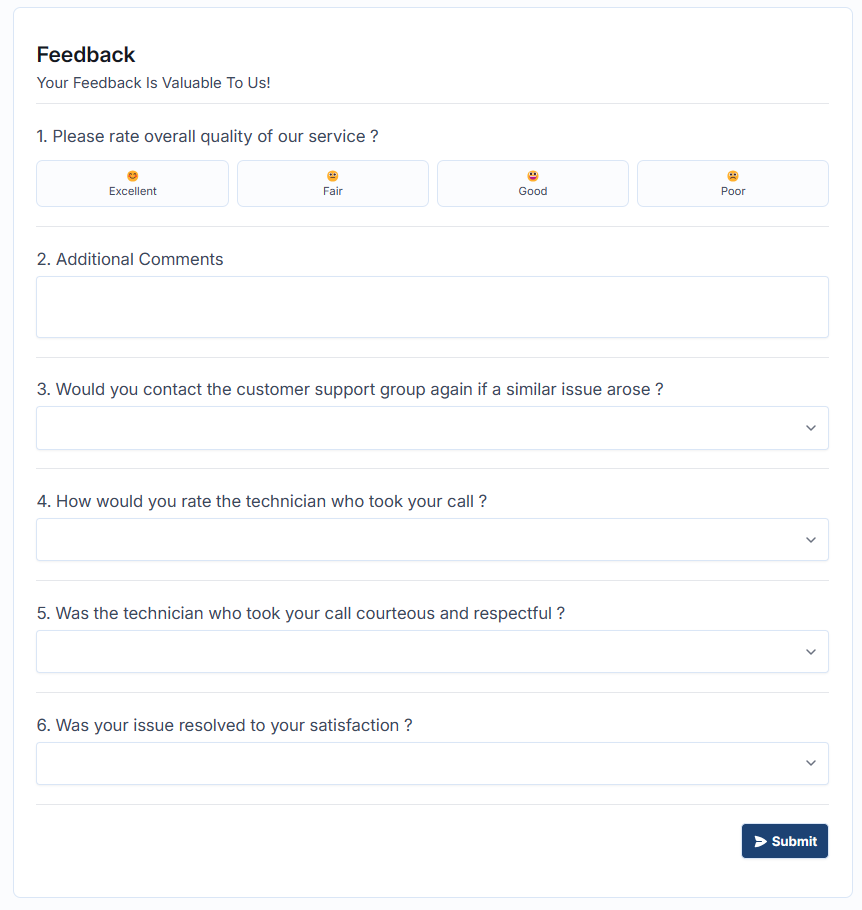
Task: Select the Excellent rating option
Action: (133, 184)
